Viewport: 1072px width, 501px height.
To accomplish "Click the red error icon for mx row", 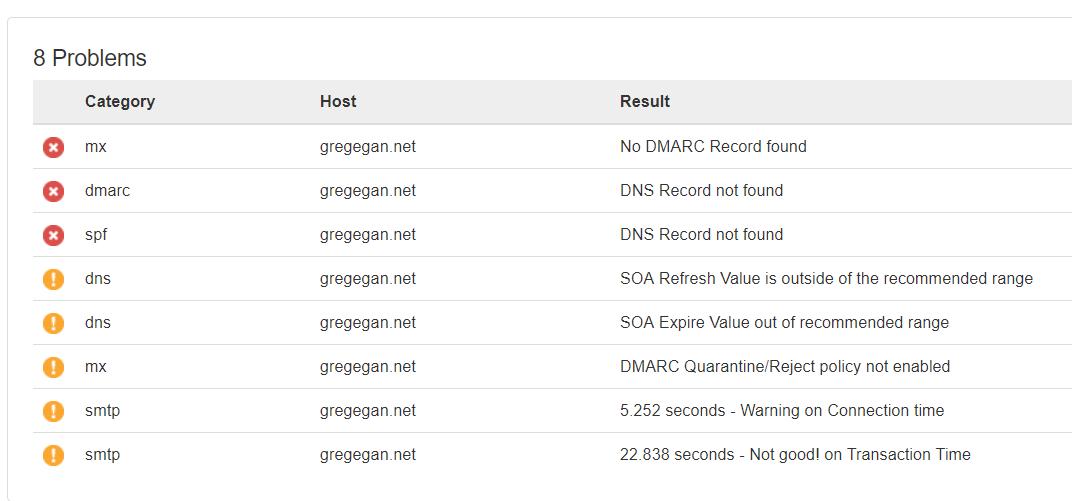I will pyautogui.click(x=53, y=147).
